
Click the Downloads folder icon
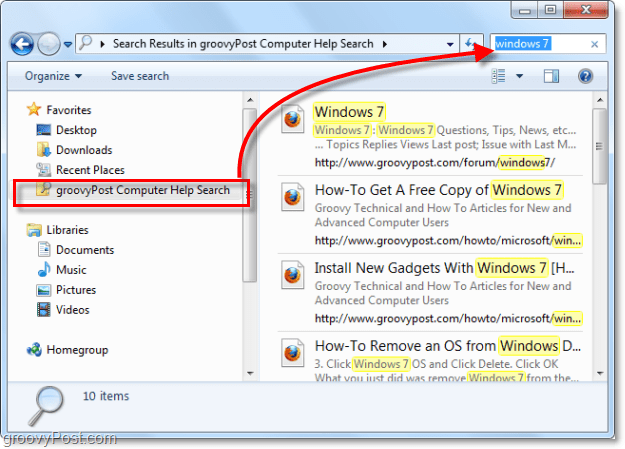pyautogui.click(x=43, y=150)
